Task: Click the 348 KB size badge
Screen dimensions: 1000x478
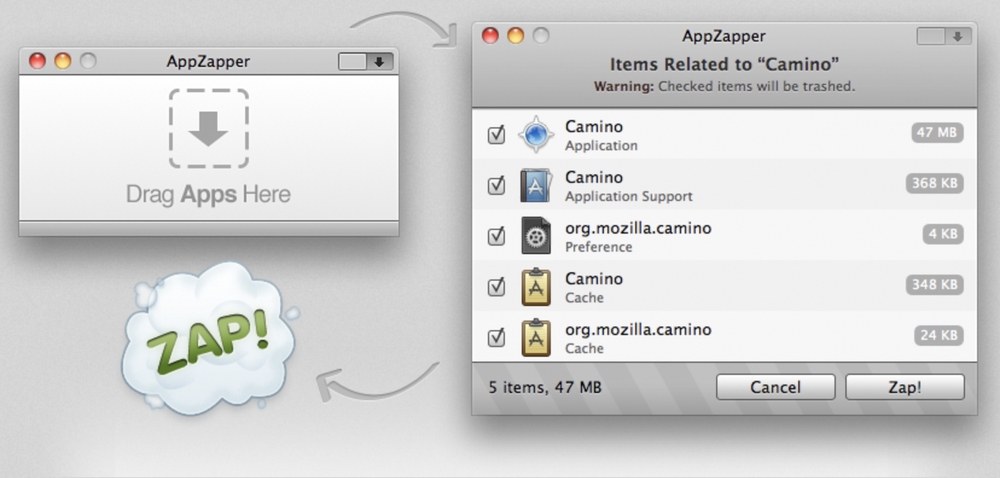Action: tap(934, 284)
